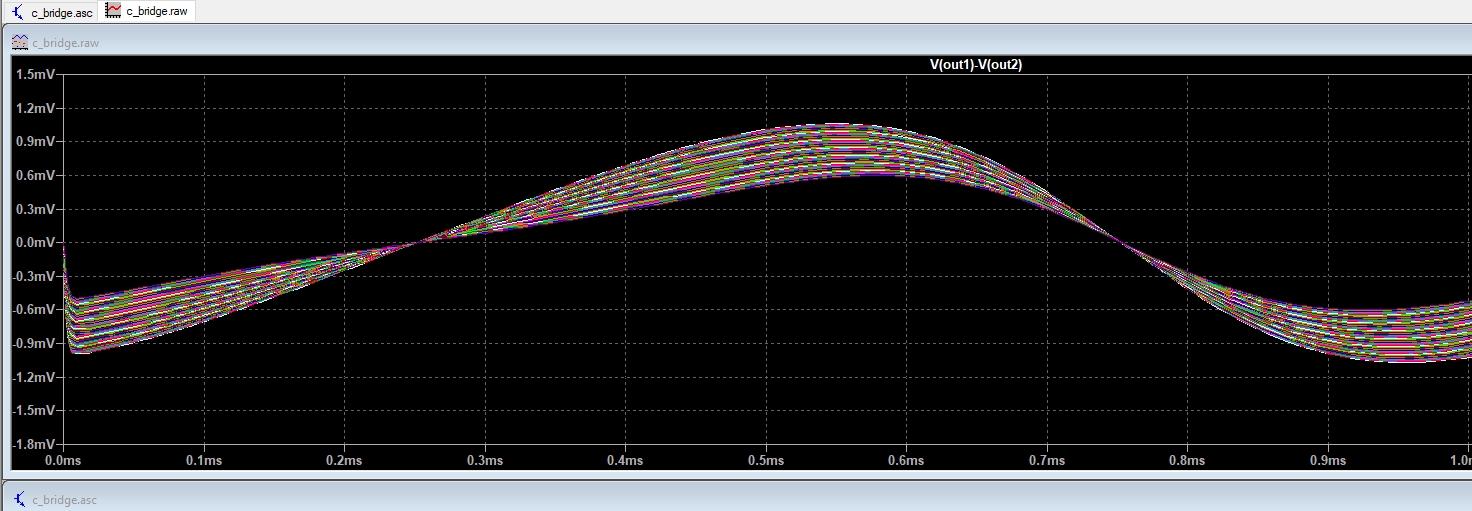
Task: Click the -0.9mV vertical axis label
Action: click(x=33, y=344)
